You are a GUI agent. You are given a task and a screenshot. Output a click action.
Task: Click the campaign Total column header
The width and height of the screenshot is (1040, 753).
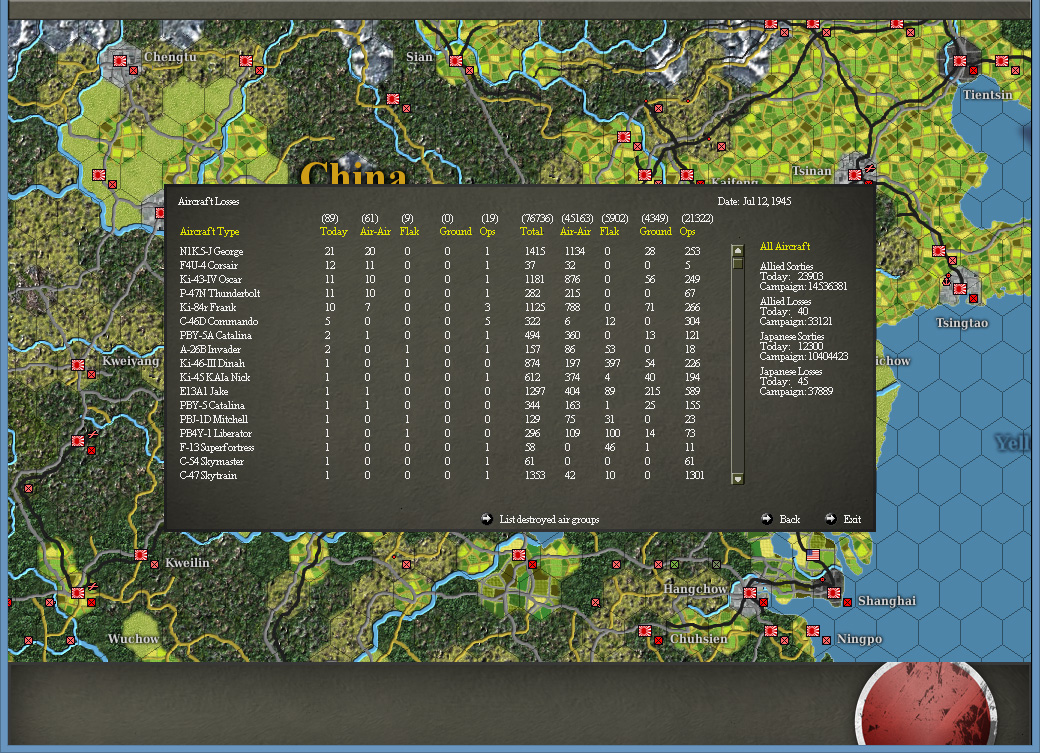point(531,232)
